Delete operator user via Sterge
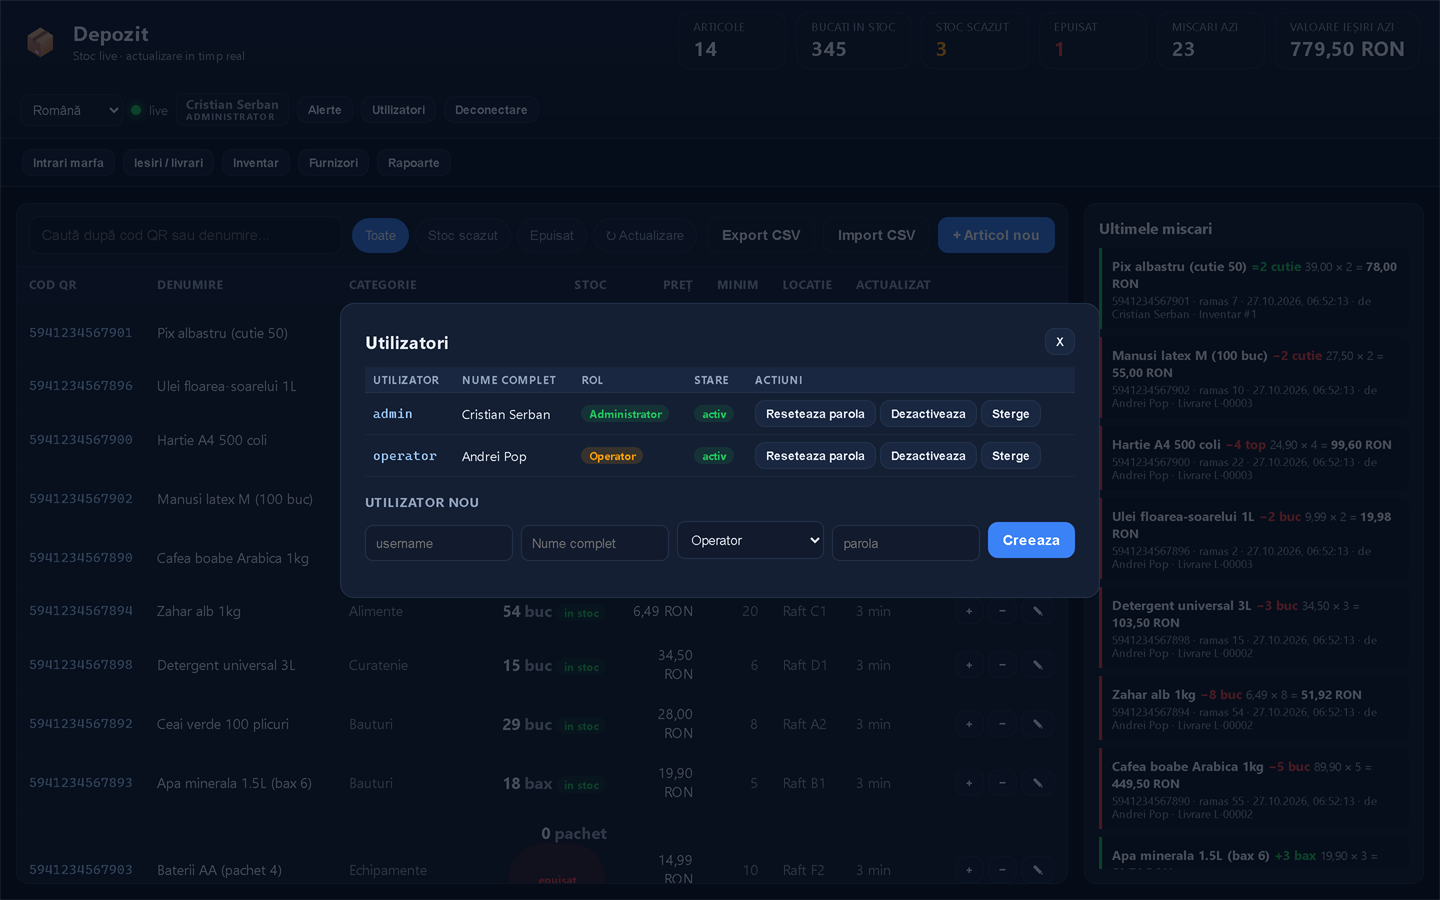This screenshot has width=1440, height=900. point(1010,456)
